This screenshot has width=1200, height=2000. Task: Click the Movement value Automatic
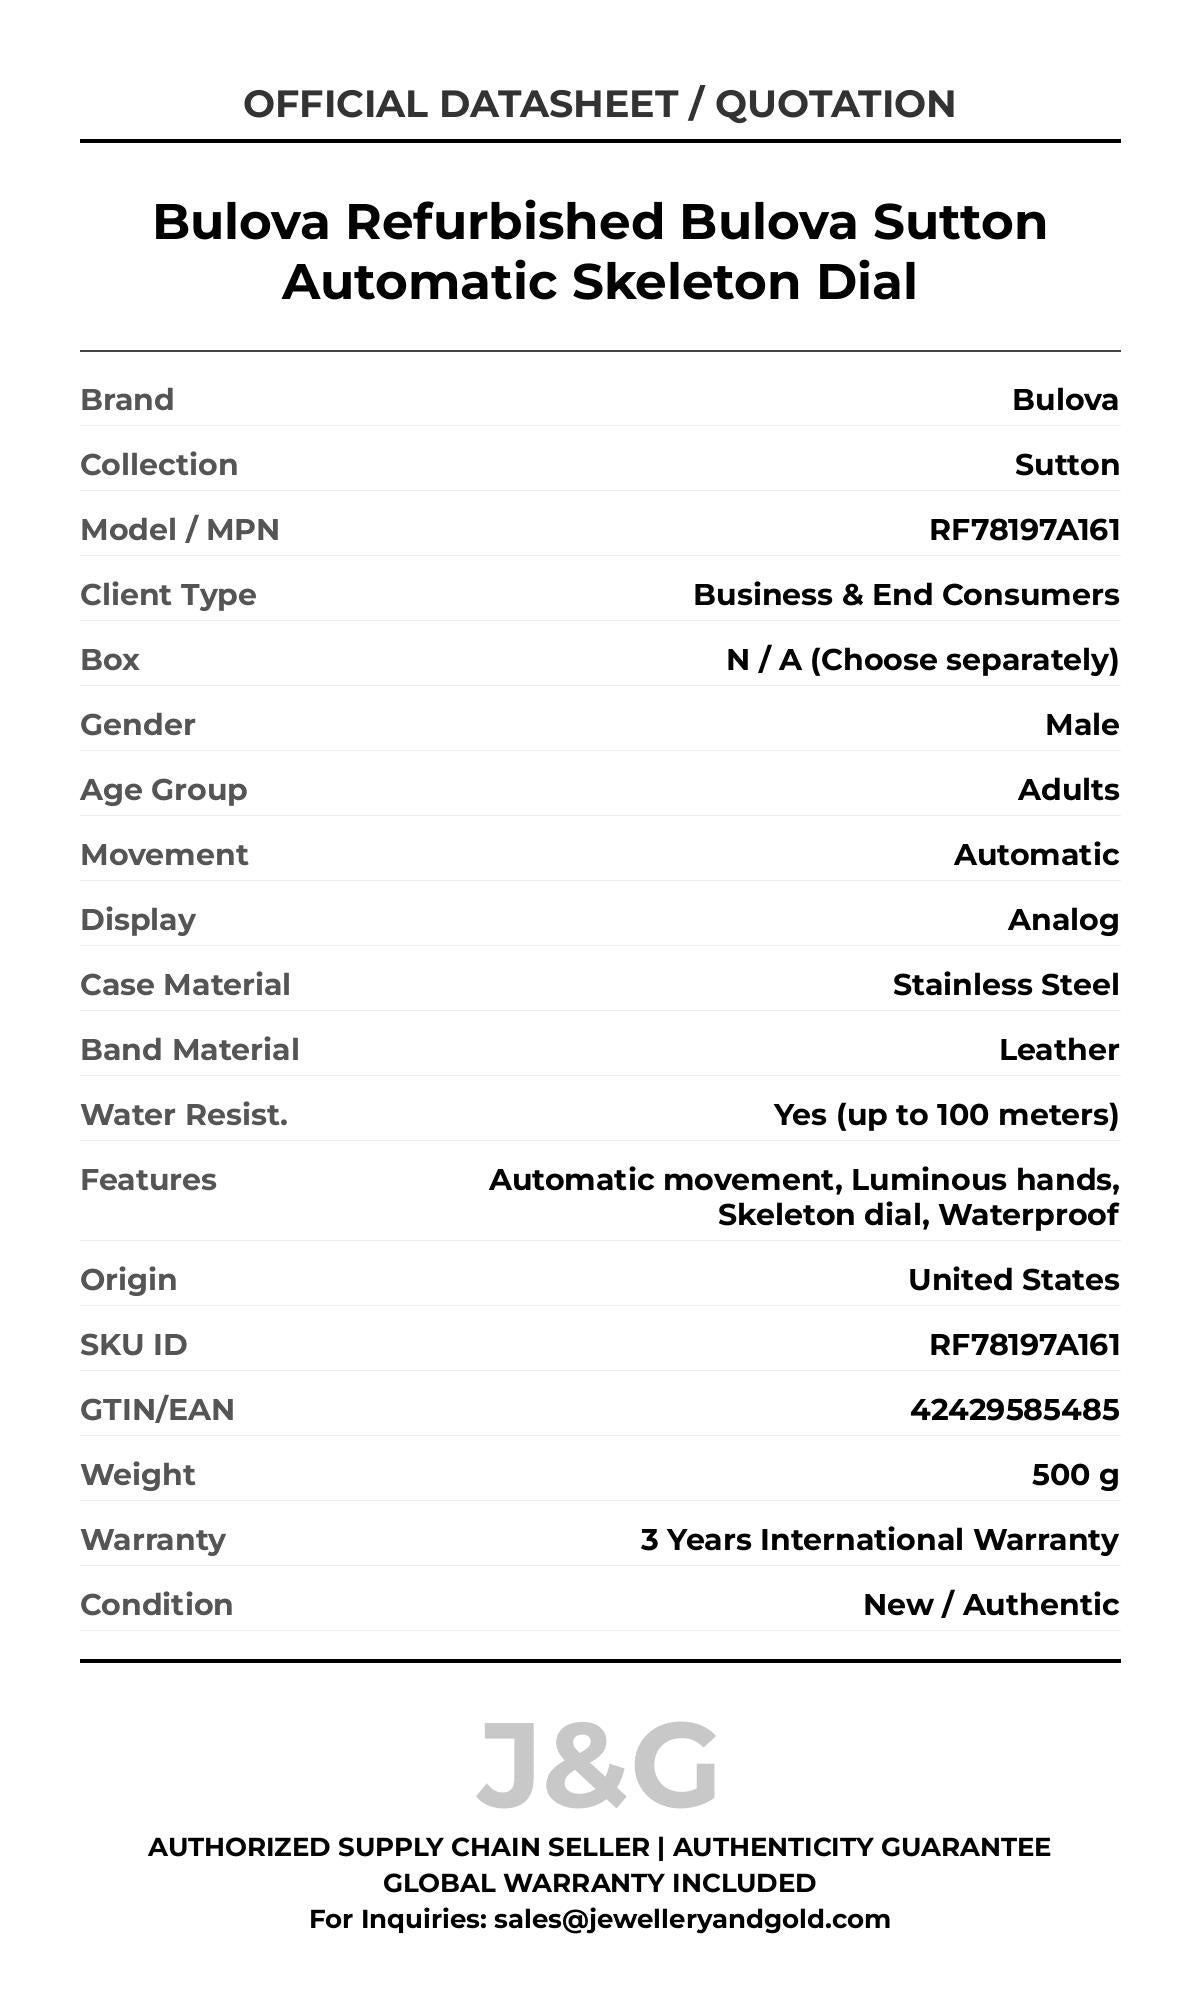click(x=1036, y=854)
